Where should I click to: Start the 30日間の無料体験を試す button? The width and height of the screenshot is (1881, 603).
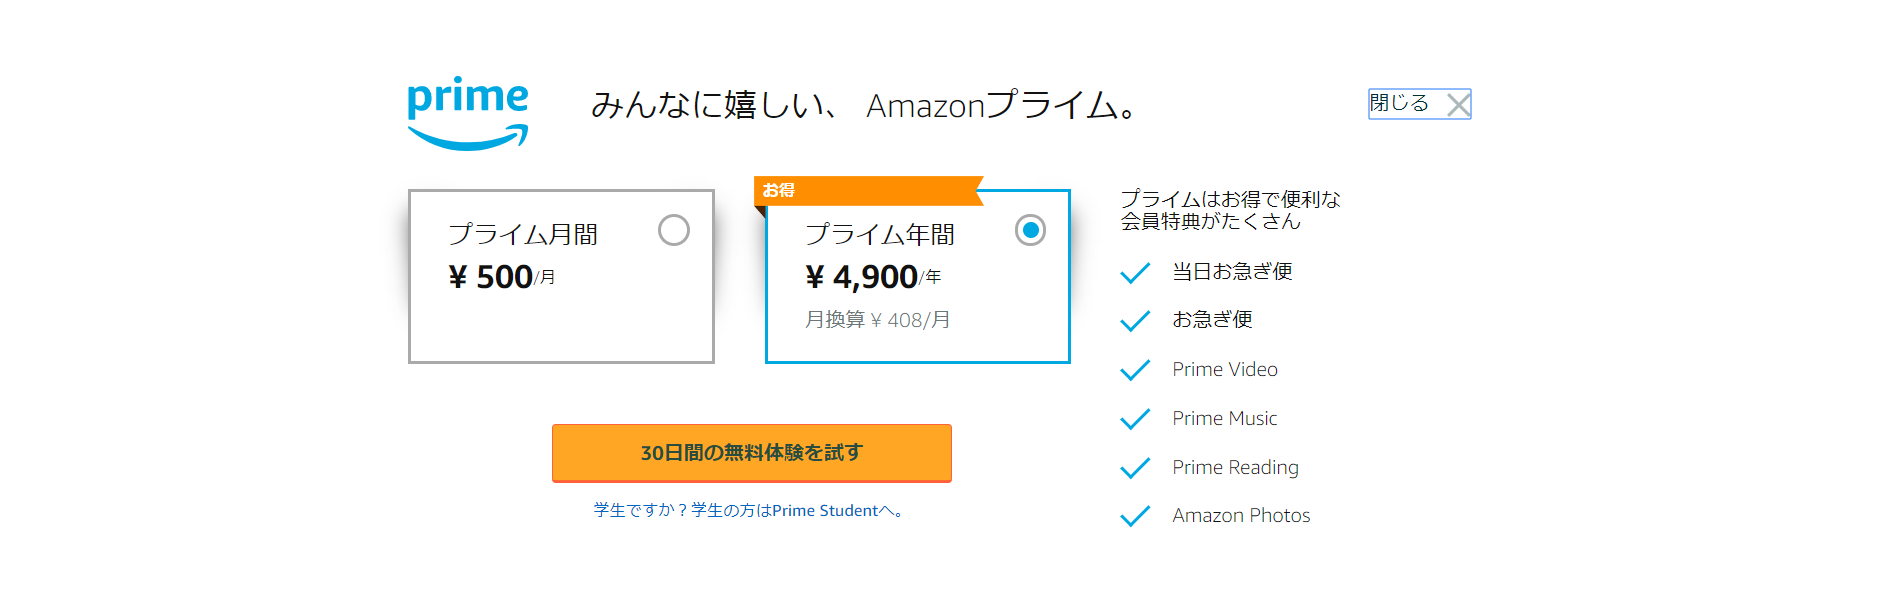(752, 453)
